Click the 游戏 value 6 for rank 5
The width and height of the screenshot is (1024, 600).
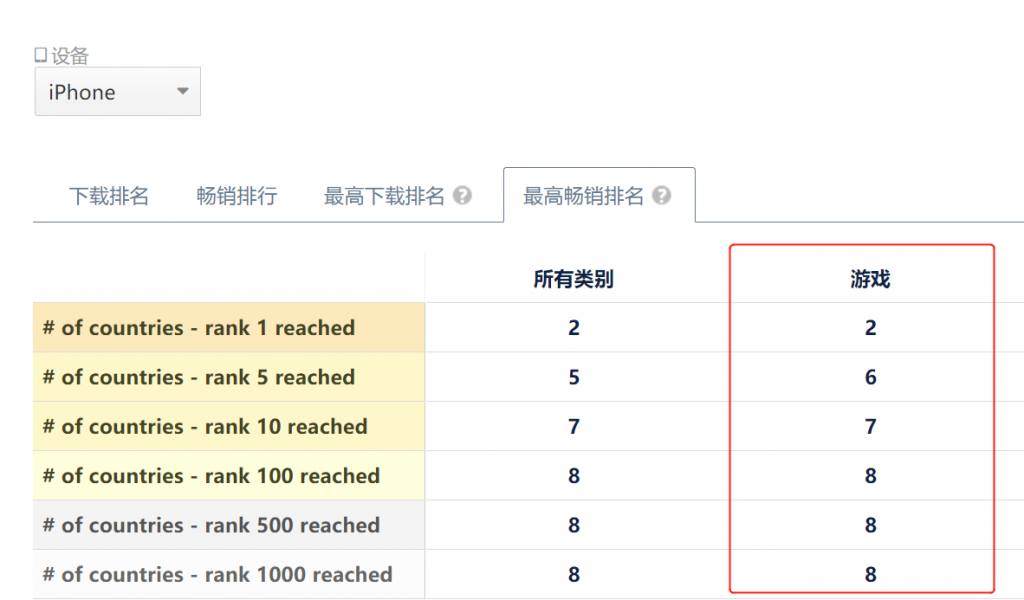tap(870, 378)
